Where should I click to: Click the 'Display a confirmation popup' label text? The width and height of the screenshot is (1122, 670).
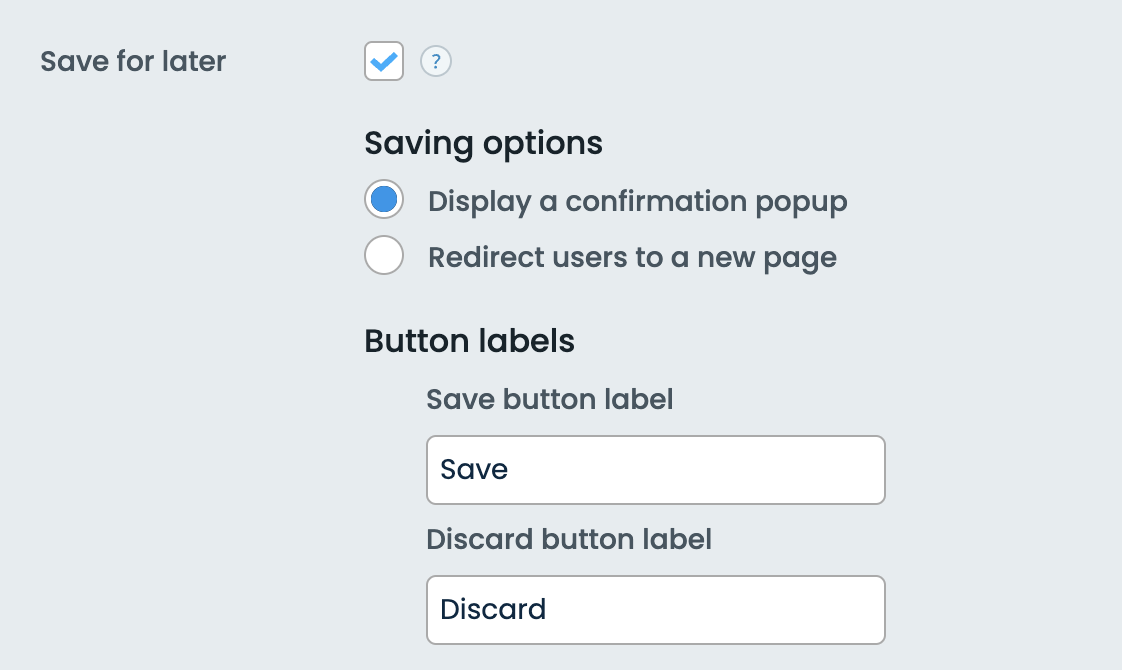click(x=637, y=201)
